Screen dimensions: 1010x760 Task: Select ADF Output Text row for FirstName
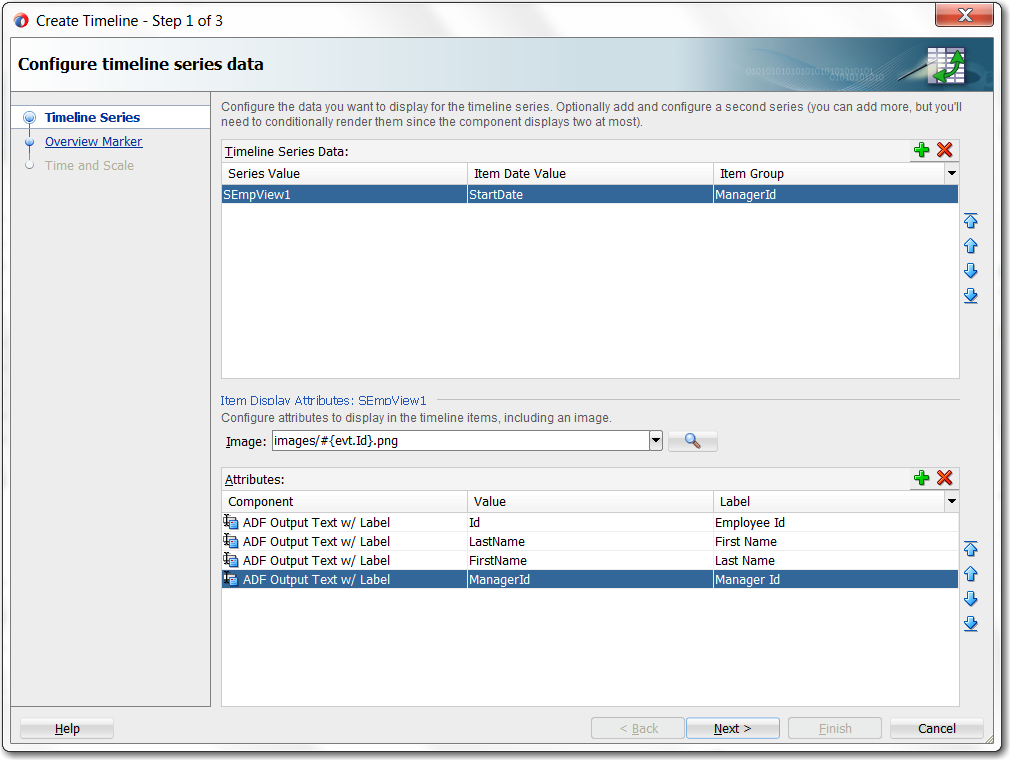344,560
